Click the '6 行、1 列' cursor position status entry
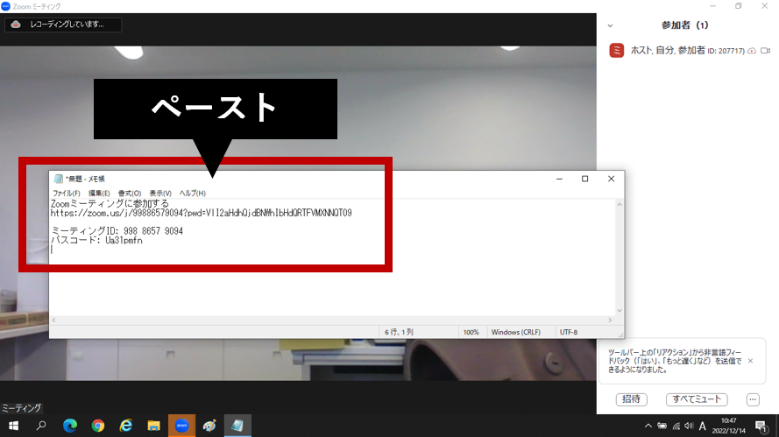Viewport: 779px width, 437px height. [x=399, y=332]
